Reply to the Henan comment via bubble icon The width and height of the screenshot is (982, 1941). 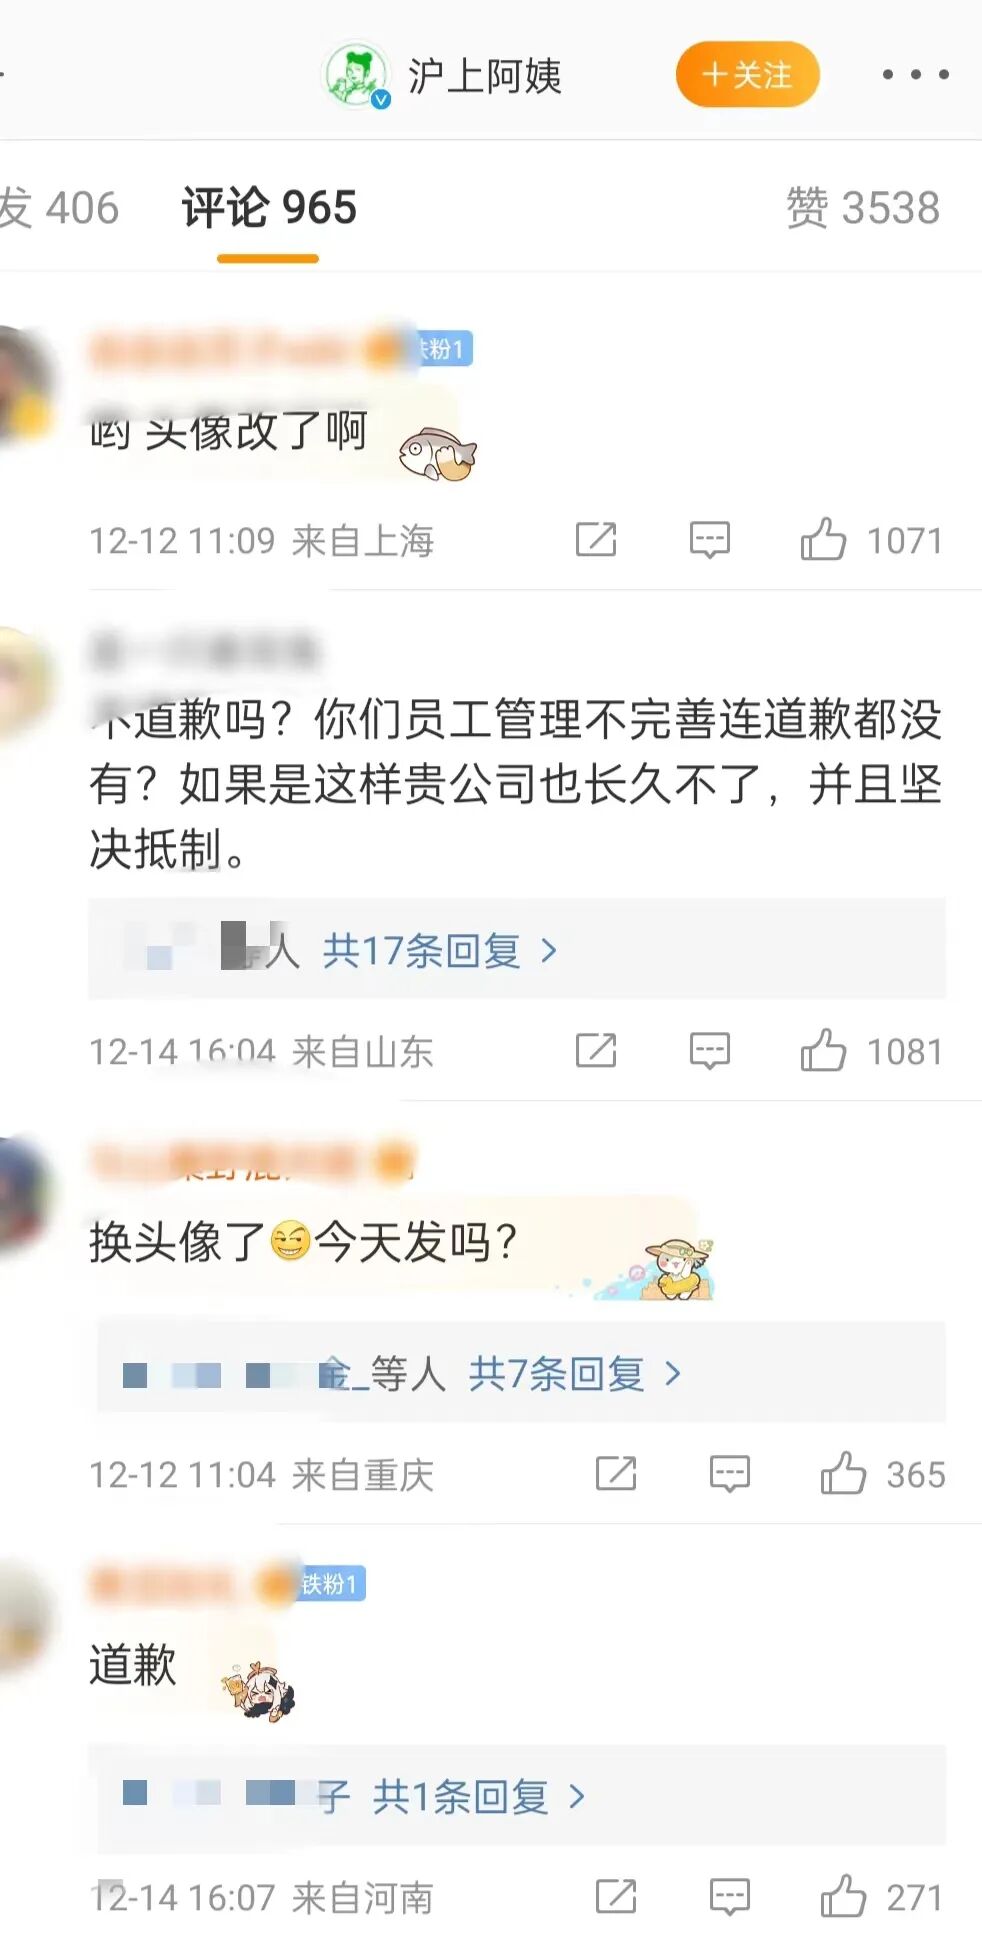coord(730,1897)
